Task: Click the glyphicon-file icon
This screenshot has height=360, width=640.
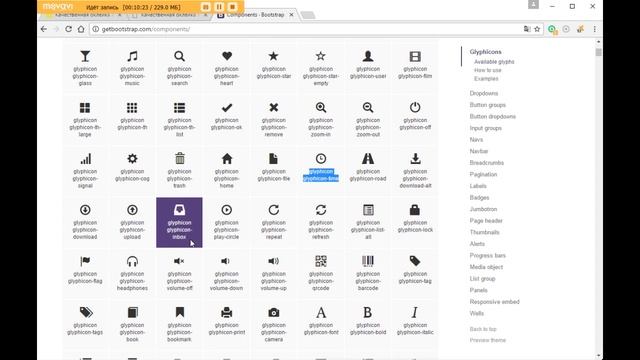Action: (273, 158)
